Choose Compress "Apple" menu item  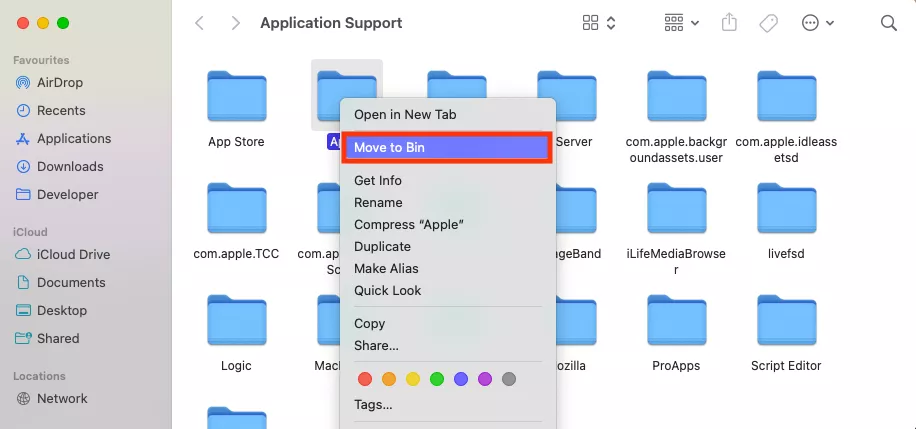(447, 224)
